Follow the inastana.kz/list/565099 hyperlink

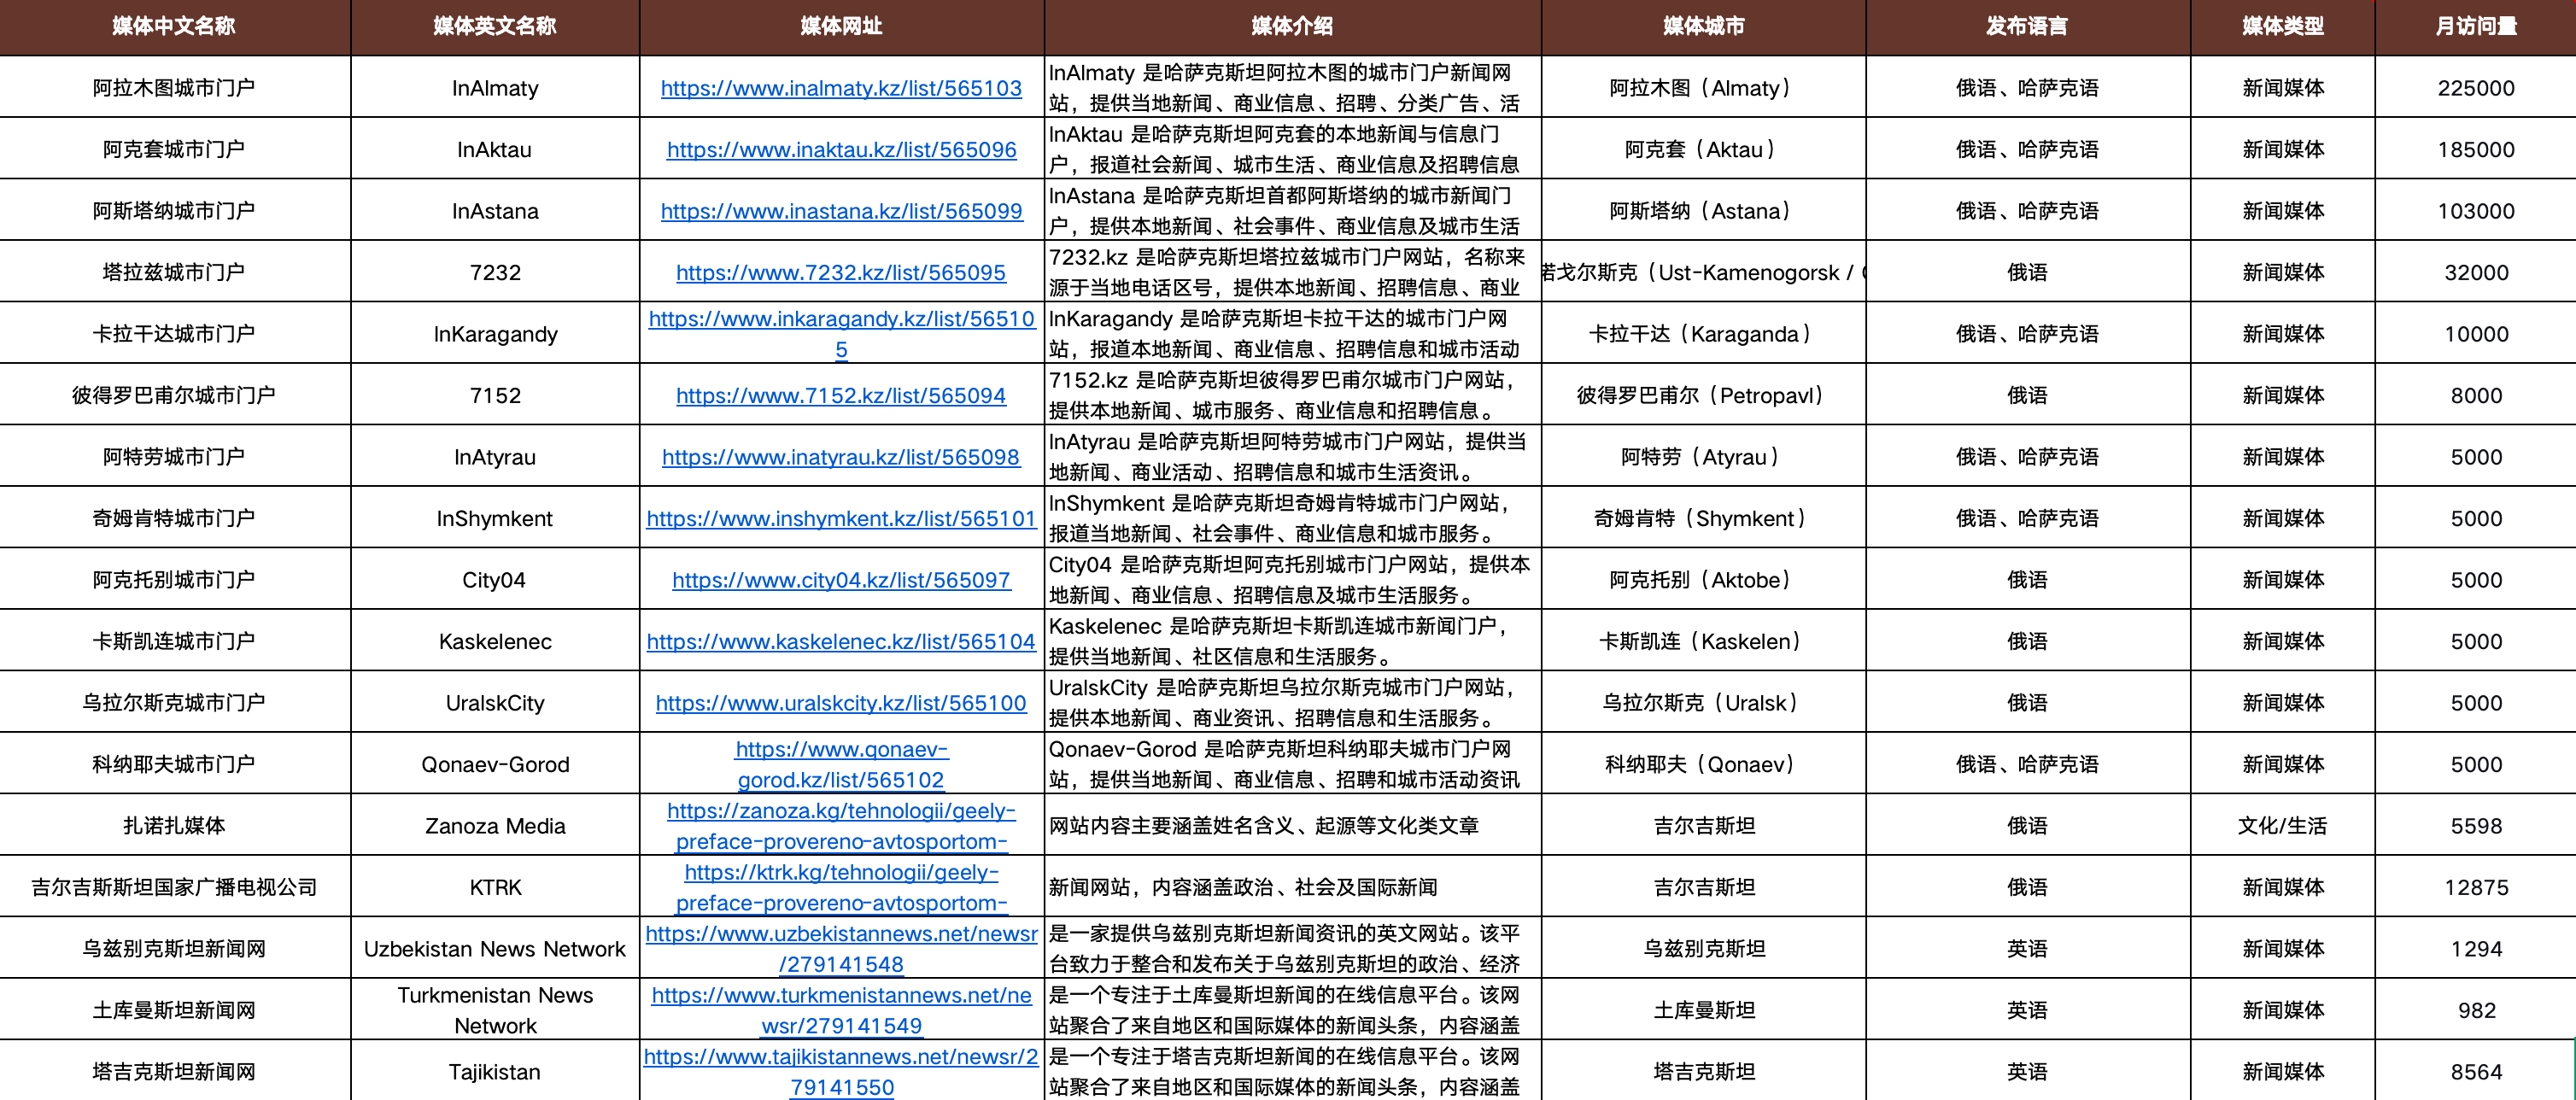pyautogui.click(x=841, y=211)
